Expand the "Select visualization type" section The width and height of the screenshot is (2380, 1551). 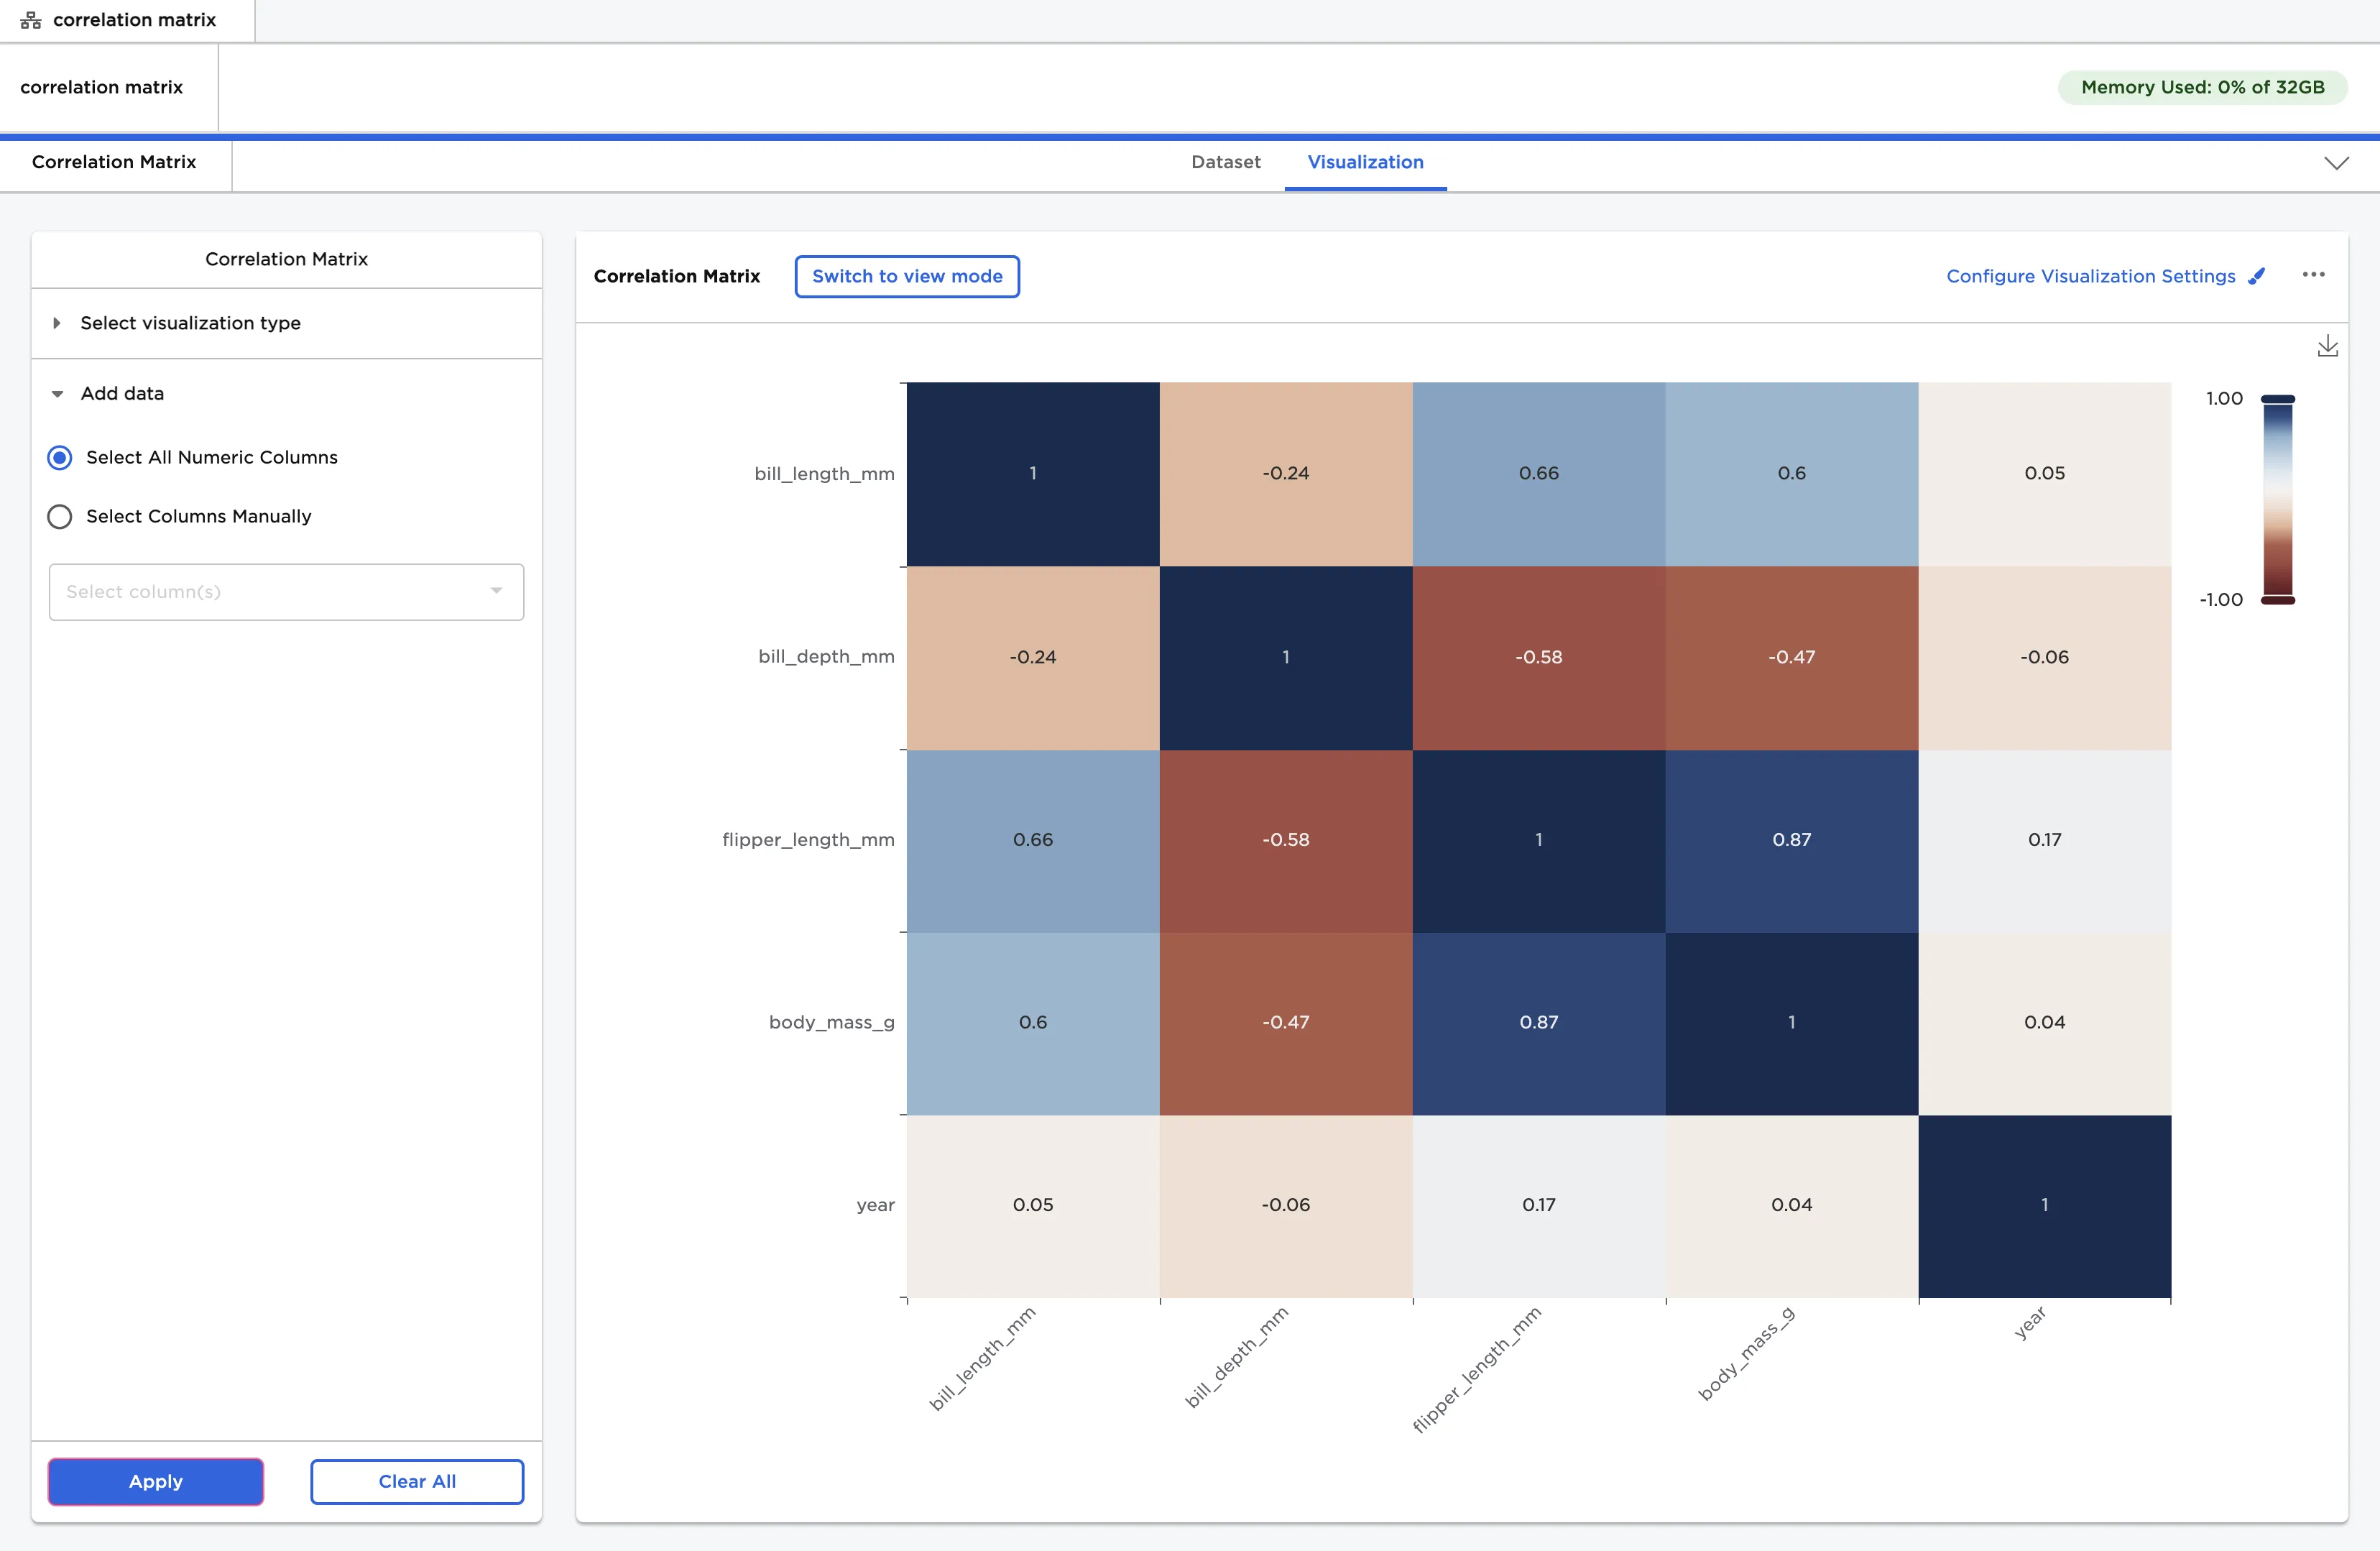coord(57,322)
